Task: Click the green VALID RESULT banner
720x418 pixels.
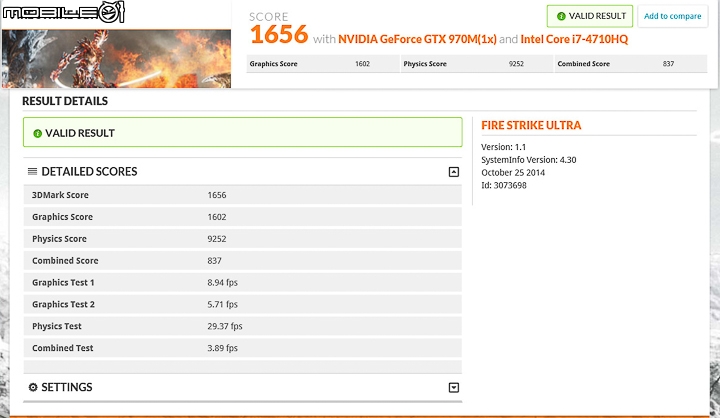Action: [242, 132]
